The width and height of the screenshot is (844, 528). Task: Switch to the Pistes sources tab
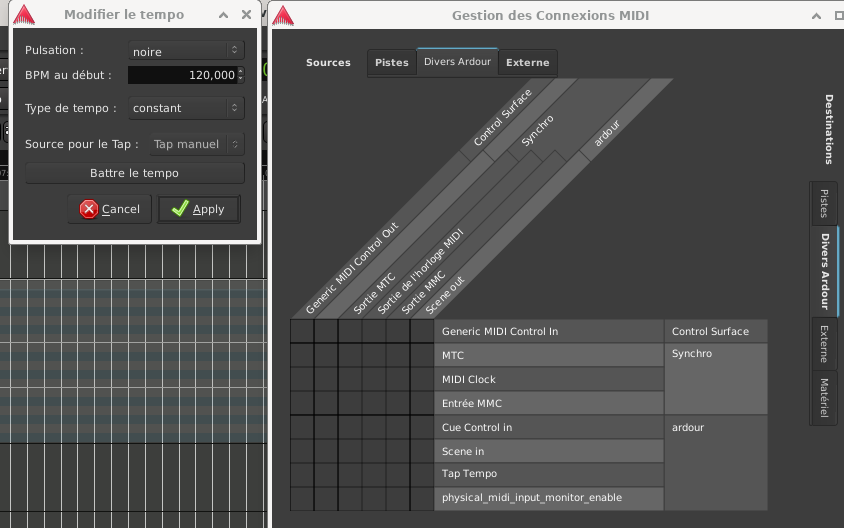pos(391,62)
